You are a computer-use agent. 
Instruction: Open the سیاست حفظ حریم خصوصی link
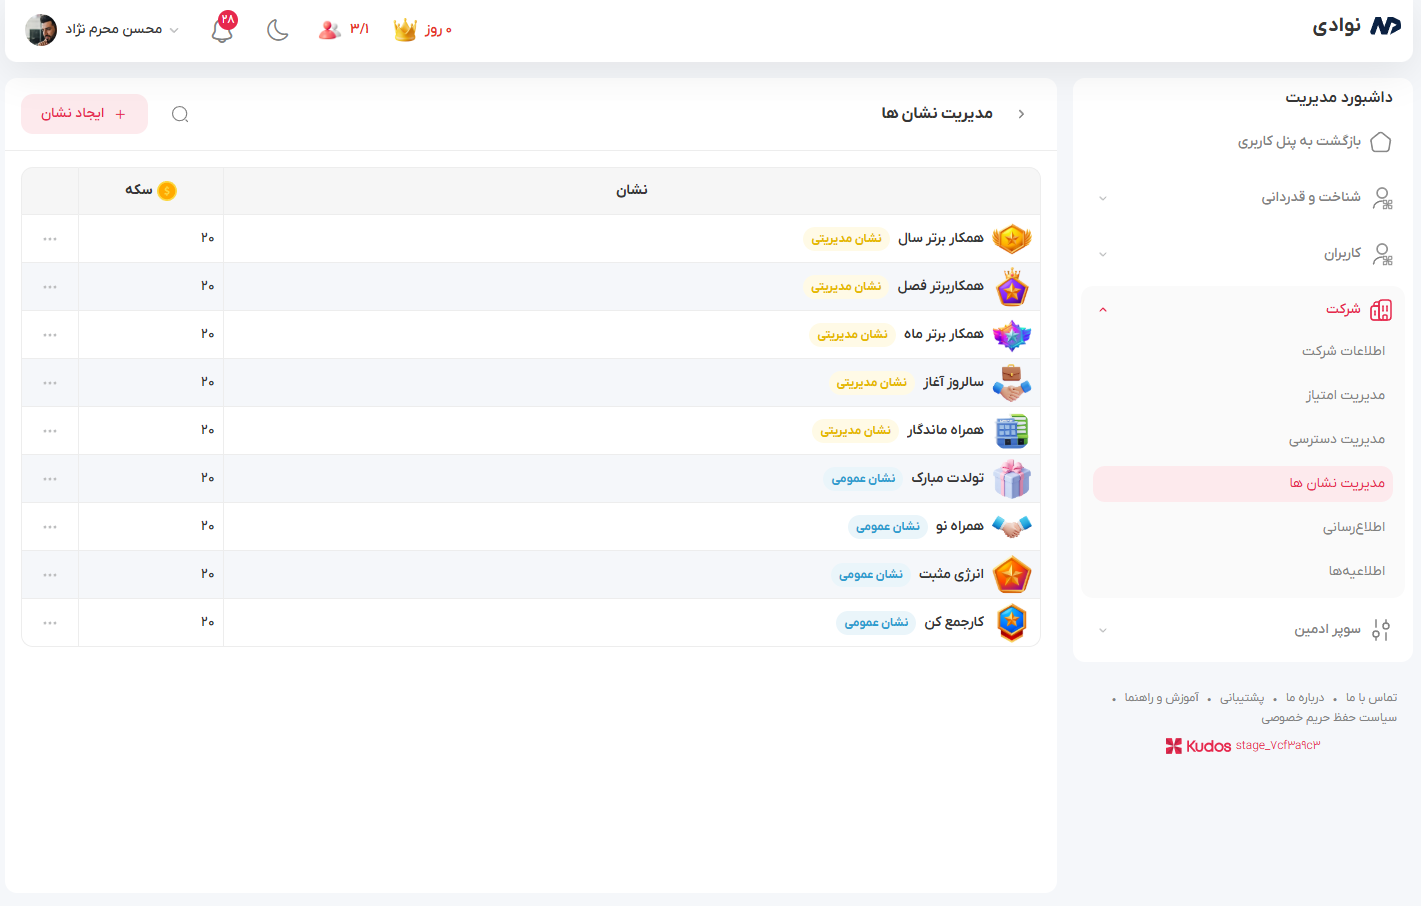(x=1328, y=718)
